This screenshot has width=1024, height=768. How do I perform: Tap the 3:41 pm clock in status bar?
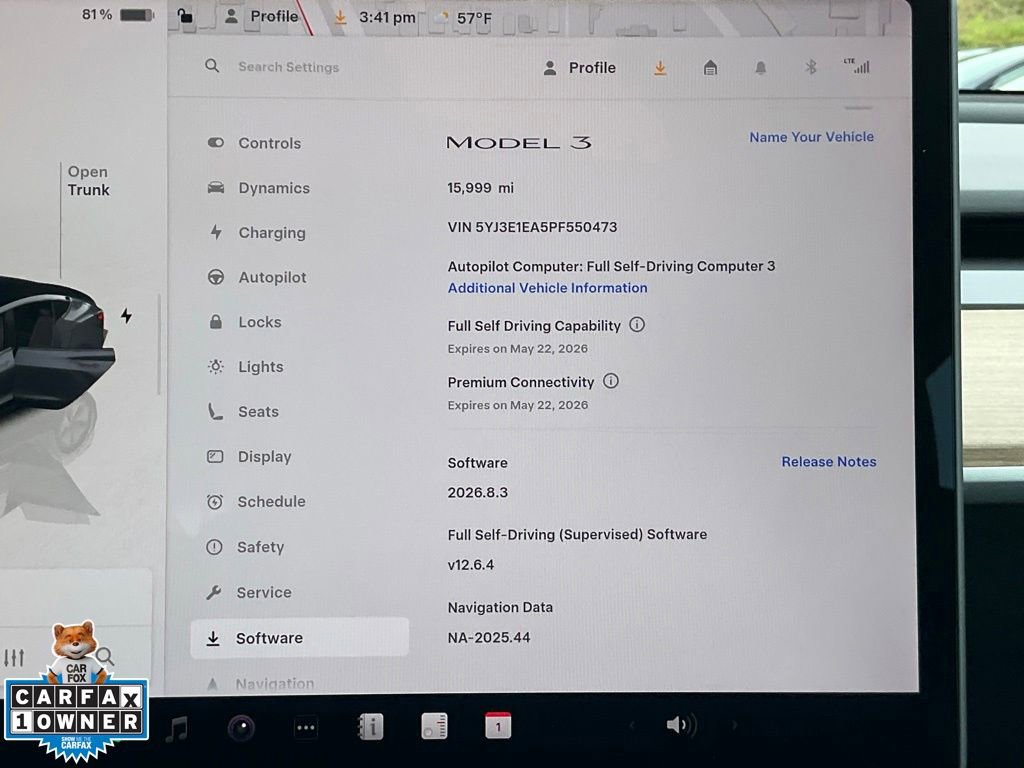(387, 18)
